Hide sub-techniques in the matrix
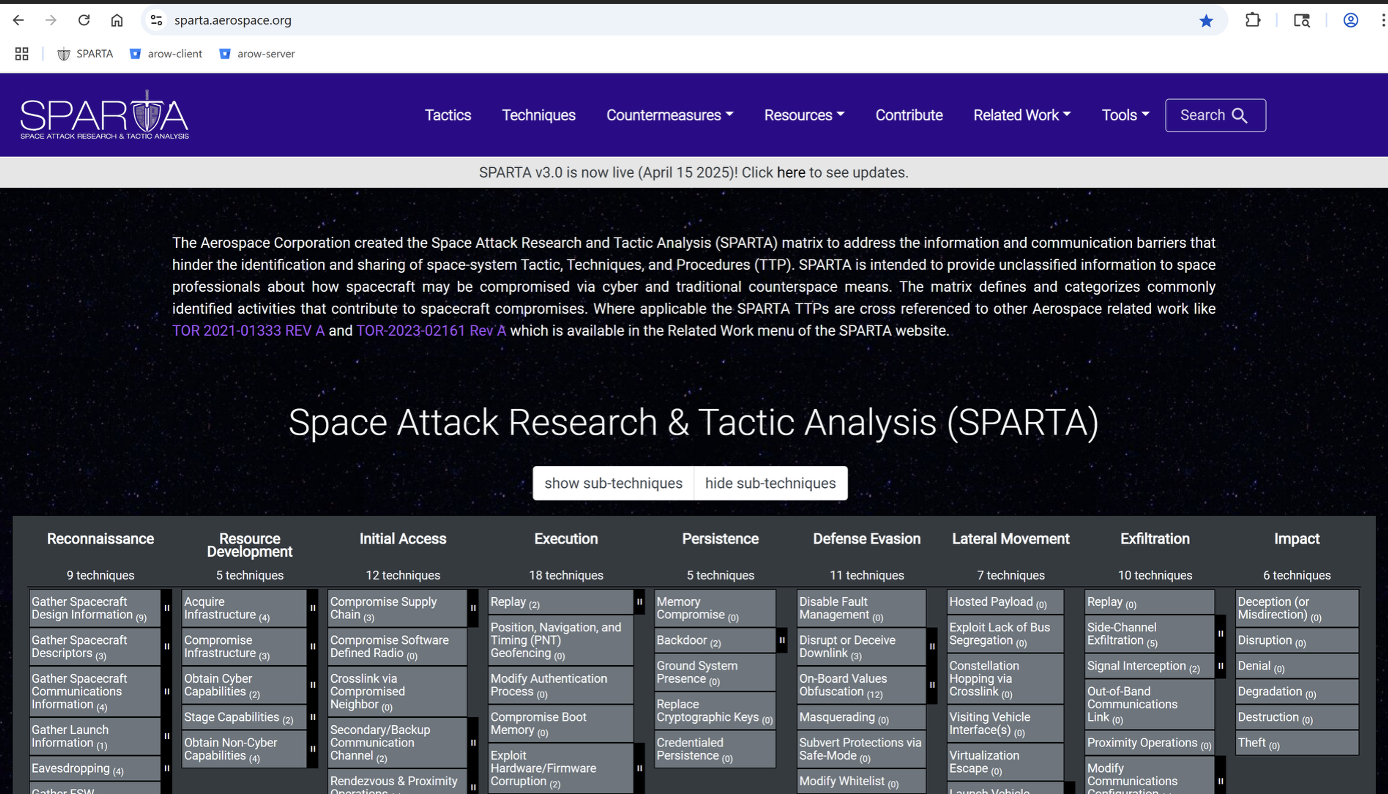Screen dimensions: 1388x794 771,483
